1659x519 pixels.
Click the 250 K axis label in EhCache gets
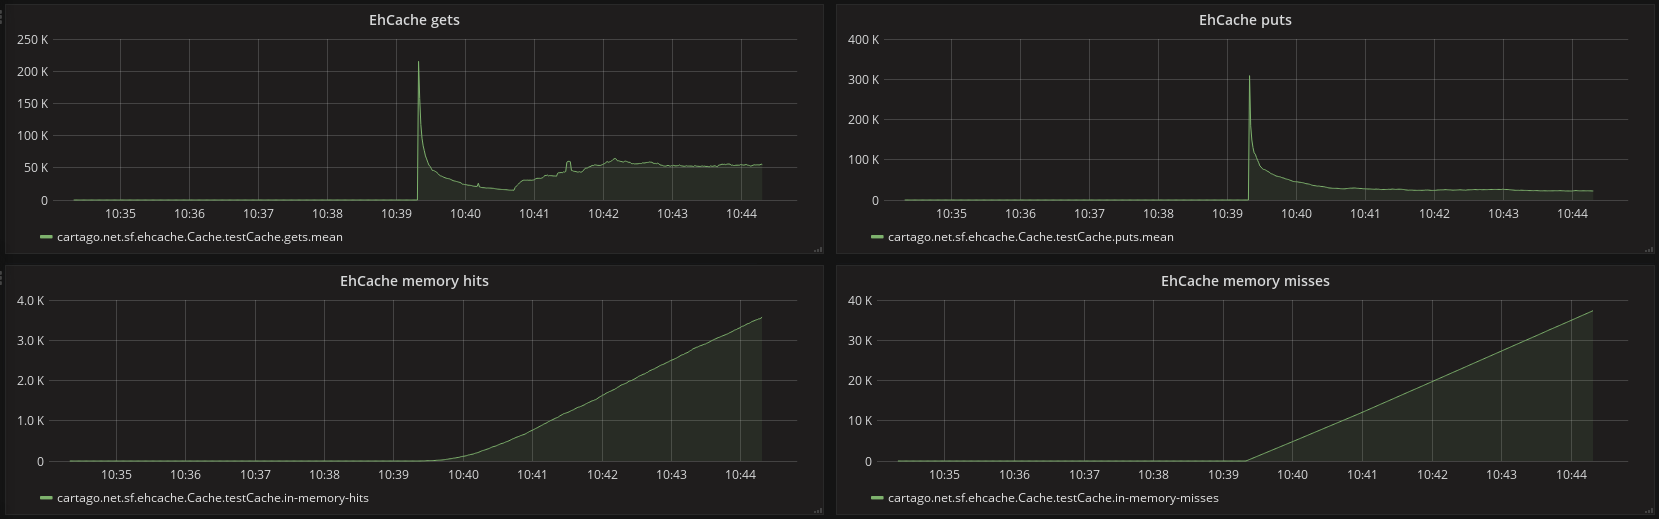coord(32,40)
